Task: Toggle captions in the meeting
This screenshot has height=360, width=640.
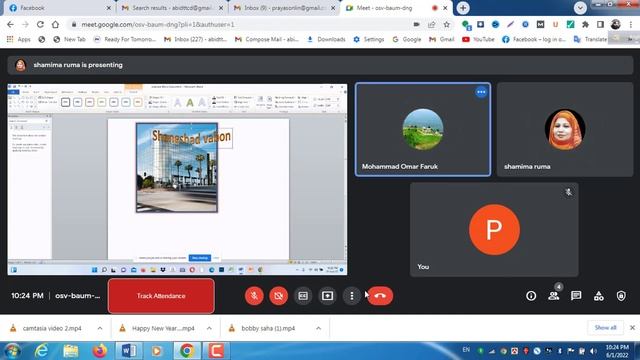Action: click(x=303, y=296)
